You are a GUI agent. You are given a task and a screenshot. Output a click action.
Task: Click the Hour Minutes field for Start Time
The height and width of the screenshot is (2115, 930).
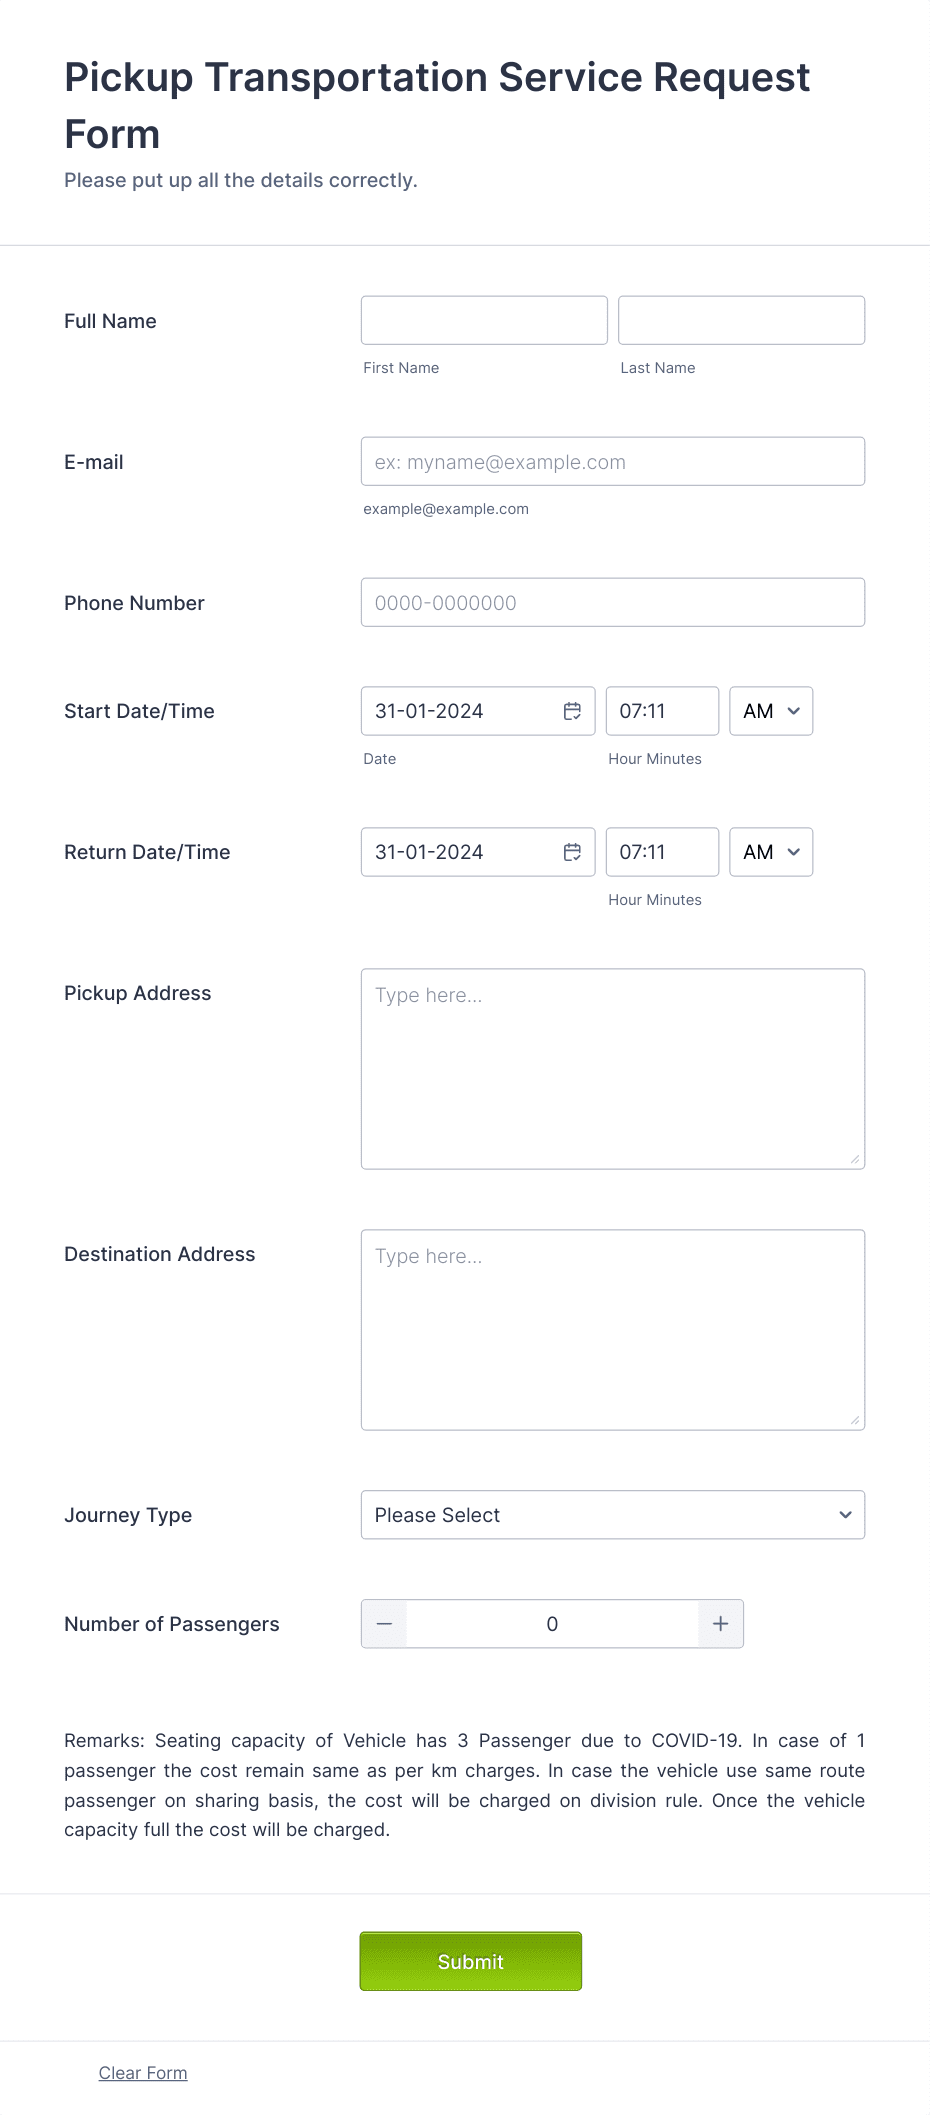pyautogui.click(x=661, y=711)
